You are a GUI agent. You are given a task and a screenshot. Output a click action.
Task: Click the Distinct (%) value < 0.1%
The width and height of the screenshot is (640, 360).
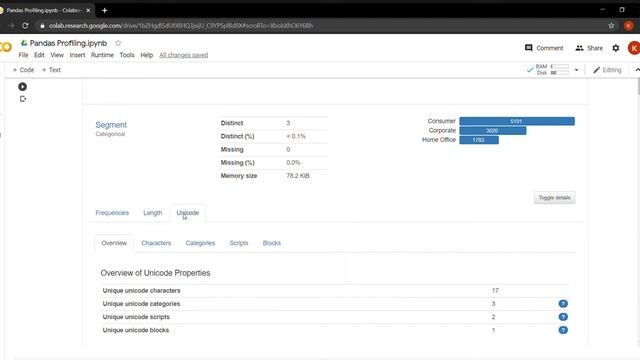coord(296,136)
